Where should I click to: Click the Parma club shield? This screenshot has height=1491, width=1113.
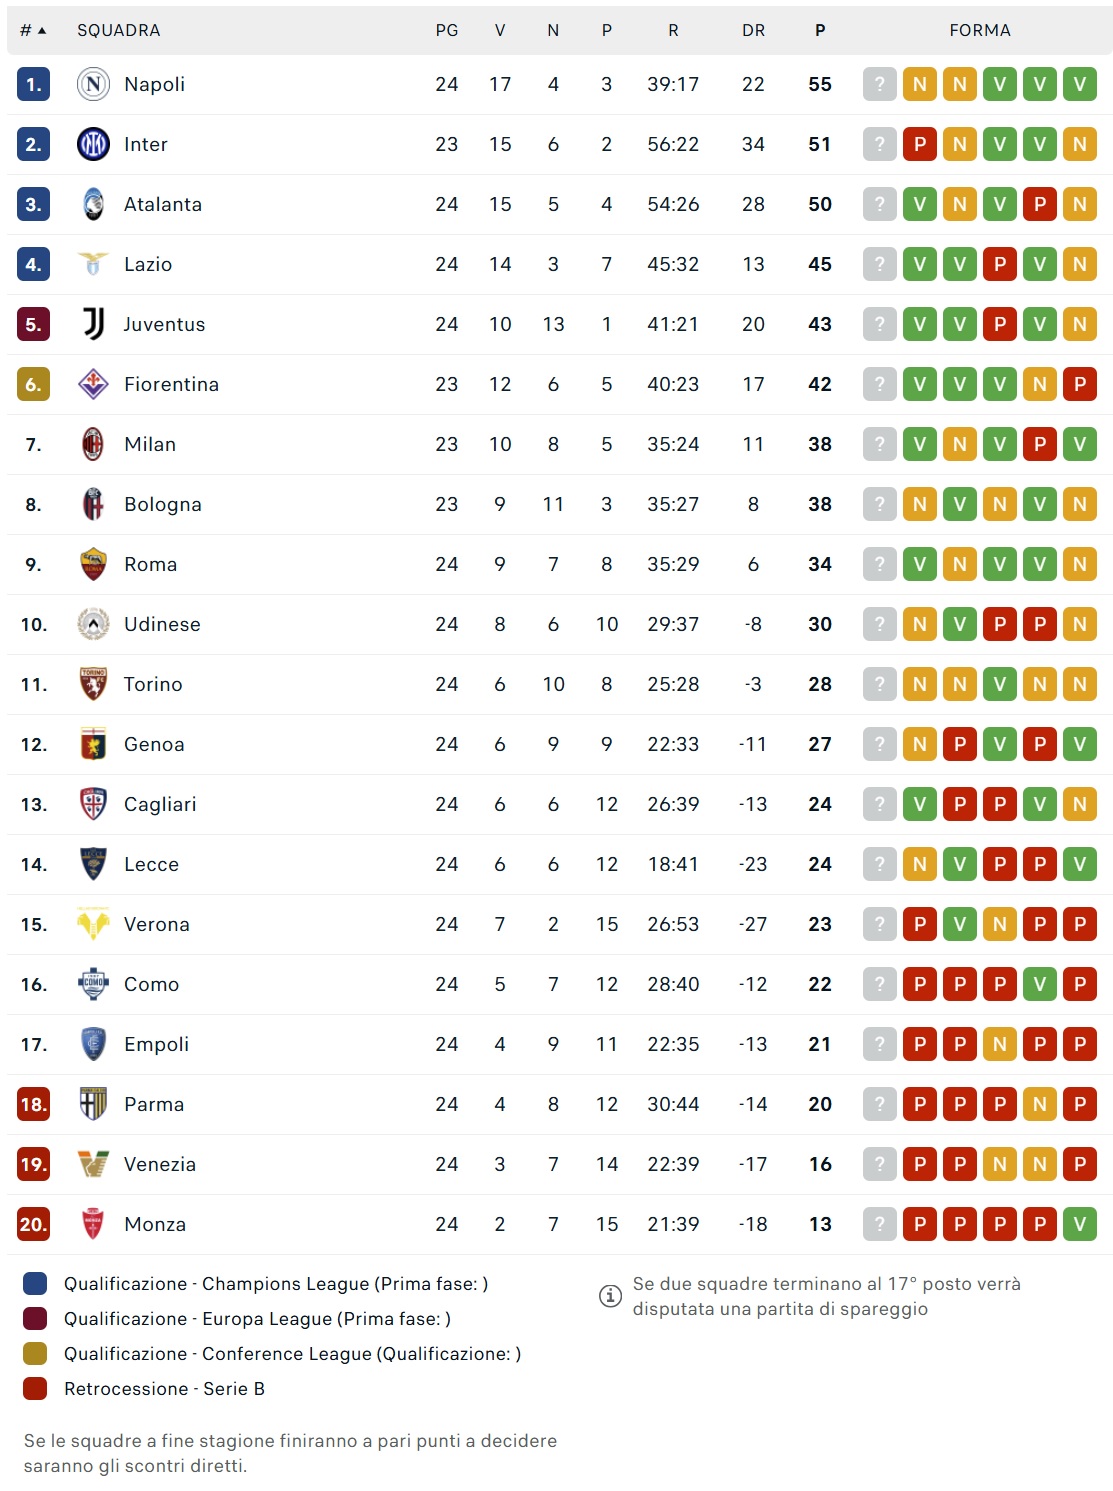pyautogui.click(x=93, y=1104)
